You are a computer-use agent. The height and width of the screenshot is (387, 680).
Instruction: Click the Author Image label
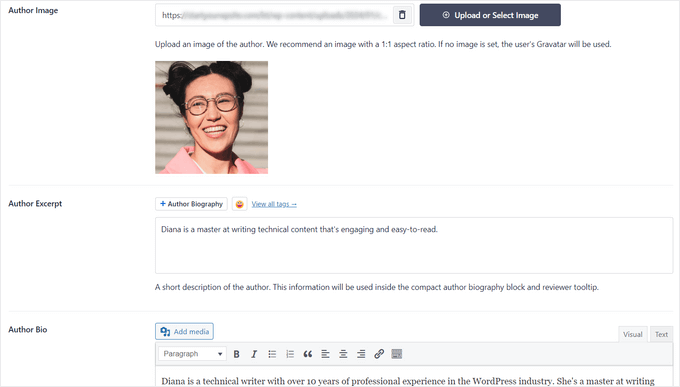(x=33, y=10)
